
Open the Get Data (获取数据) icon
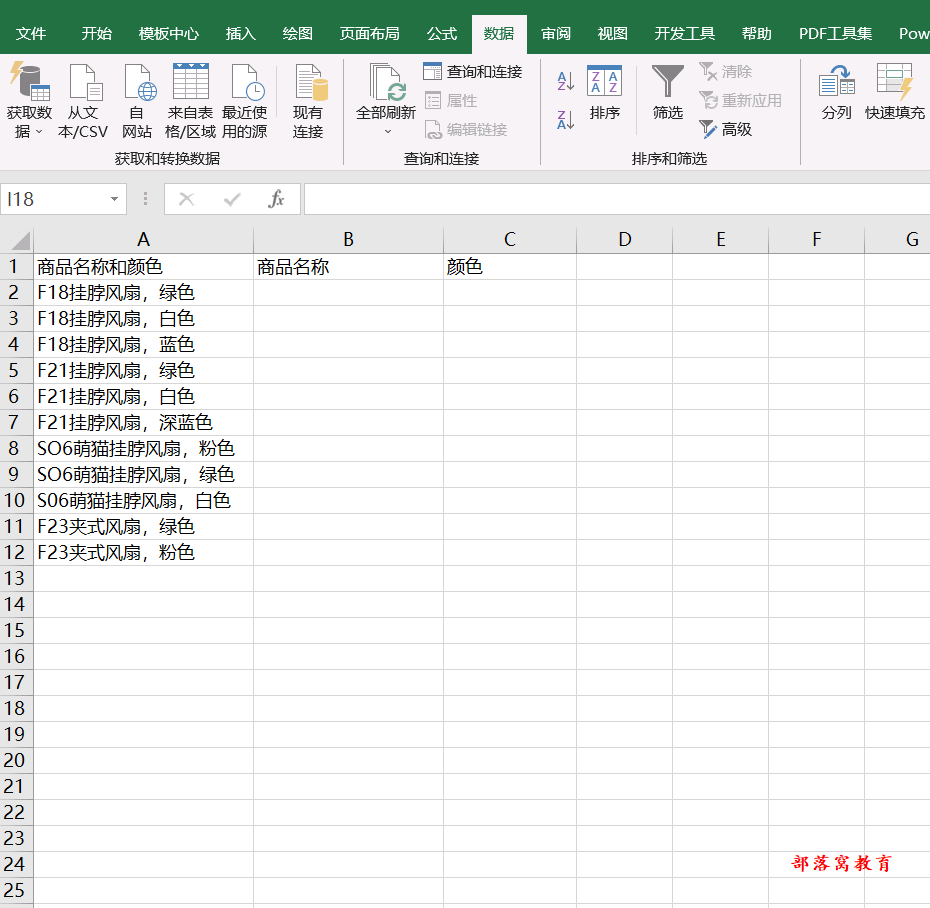(x=29, y=82)
